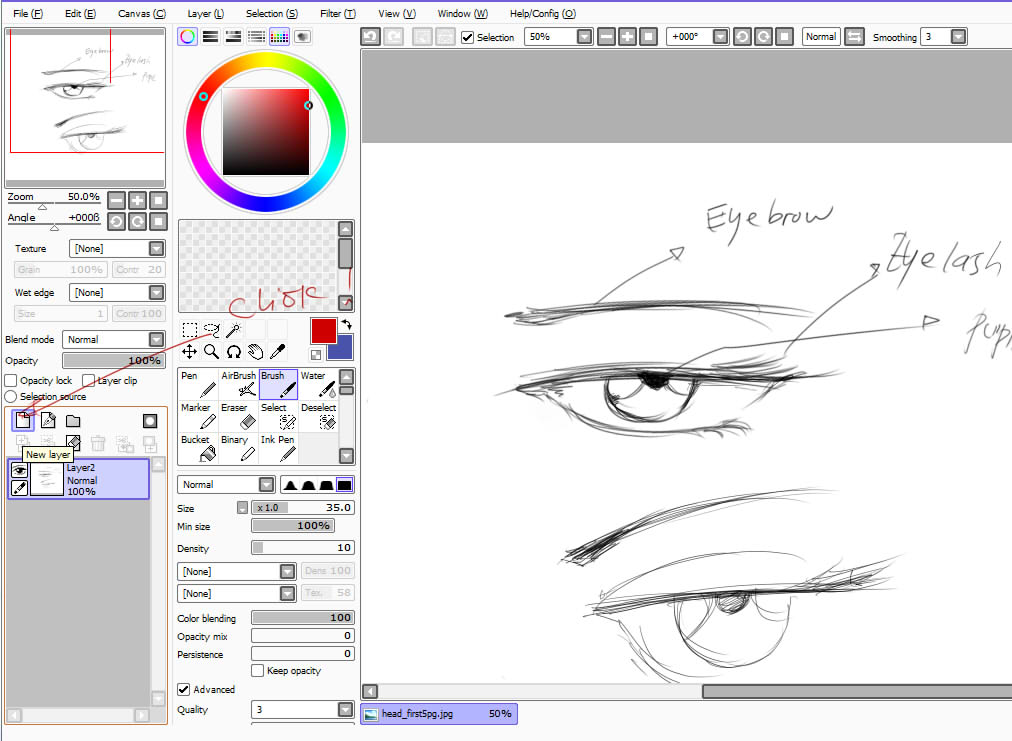Image resolution: width=1012 pixels, height=741 pixels.
Task: Activate the Eyedropper color picker tool
Action: pos(278,351)
